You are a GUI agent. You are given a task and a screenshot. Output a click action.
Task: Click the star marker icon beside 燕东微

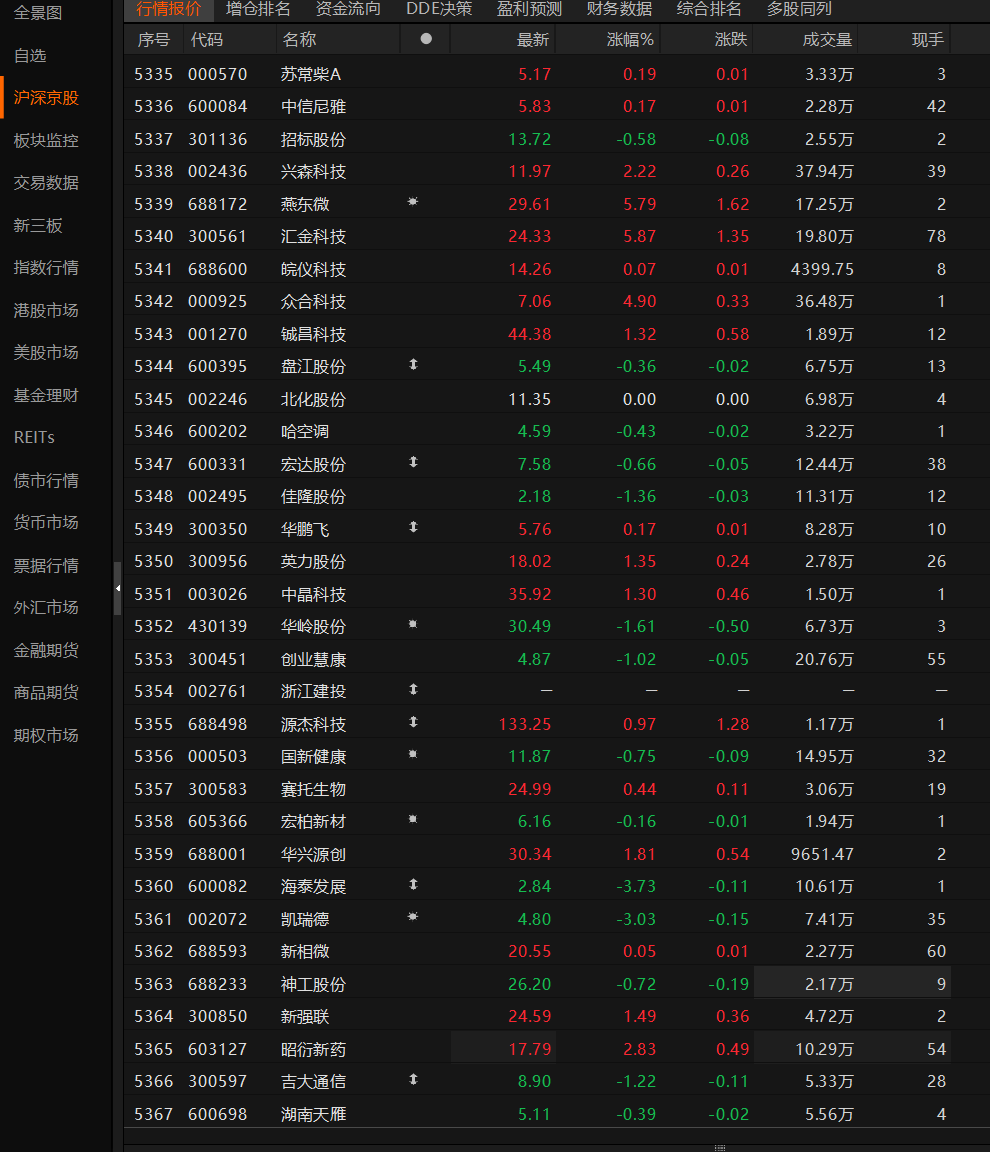click(x=413, y=202)
